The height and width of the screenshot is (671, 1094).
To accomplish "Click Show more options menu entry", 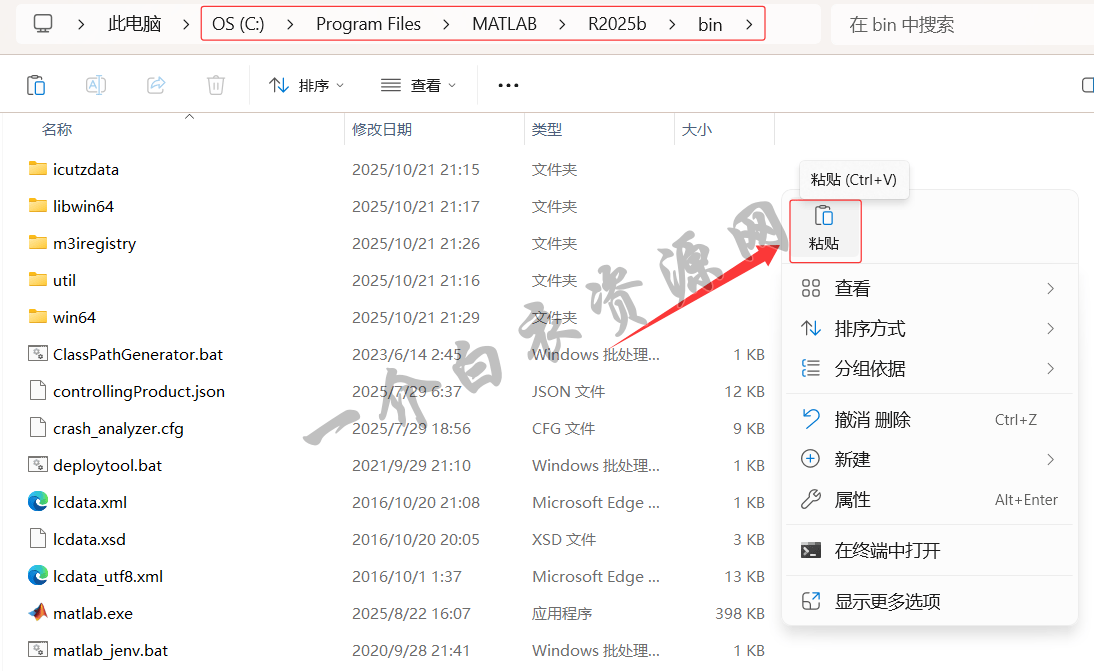I will coord(887,601).
